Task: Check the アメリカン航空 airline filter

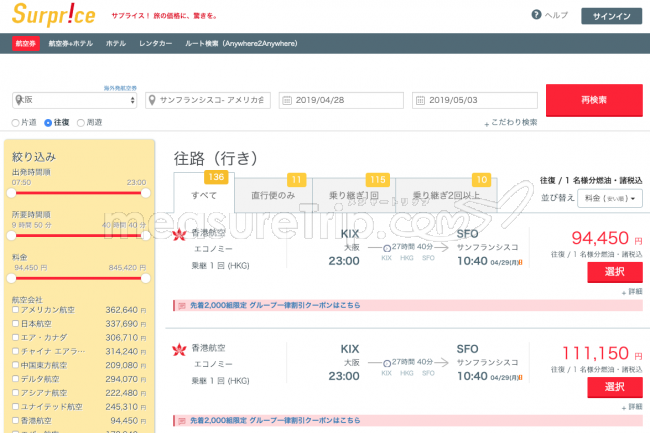Action: tap(15, 310)
